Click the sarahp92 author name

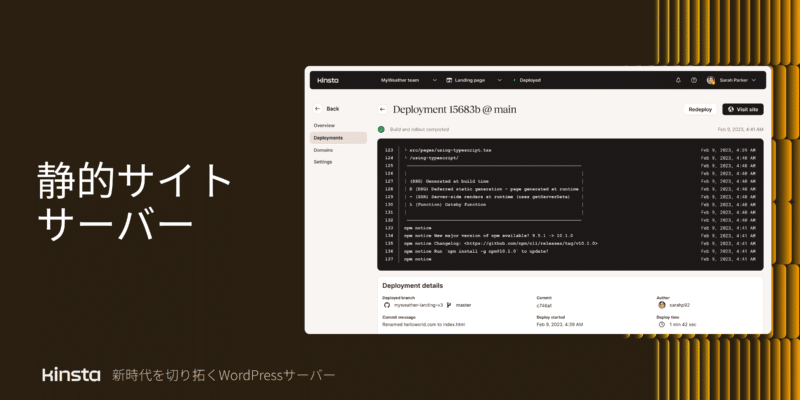coord(680,305)
